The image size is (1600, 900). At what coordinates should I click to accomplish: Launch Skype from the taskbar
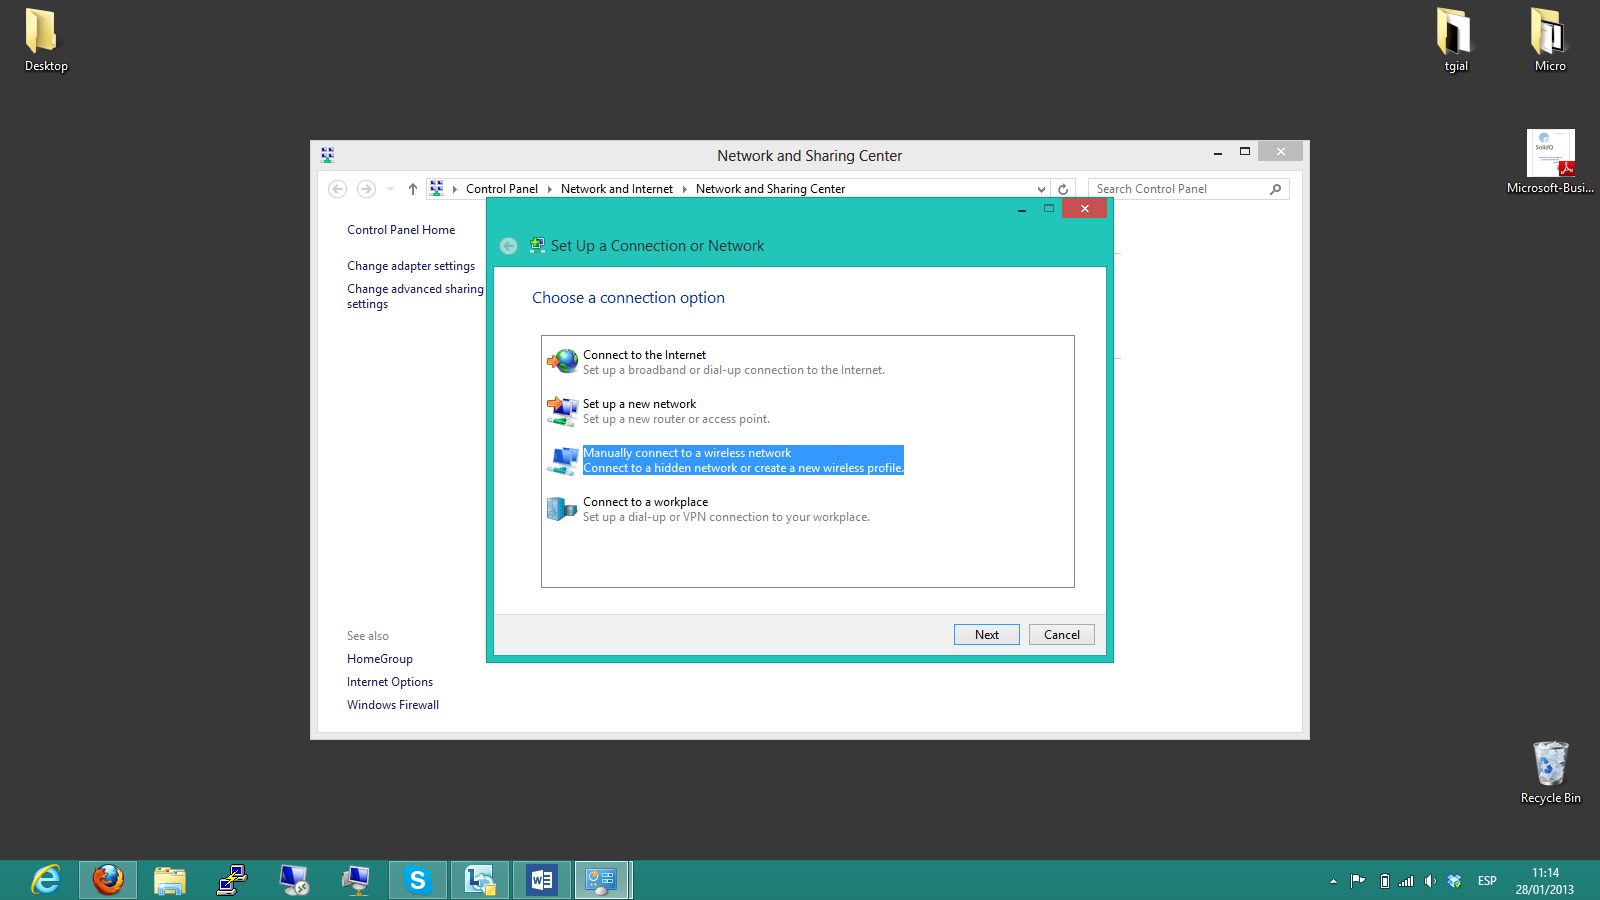[418, 880]
